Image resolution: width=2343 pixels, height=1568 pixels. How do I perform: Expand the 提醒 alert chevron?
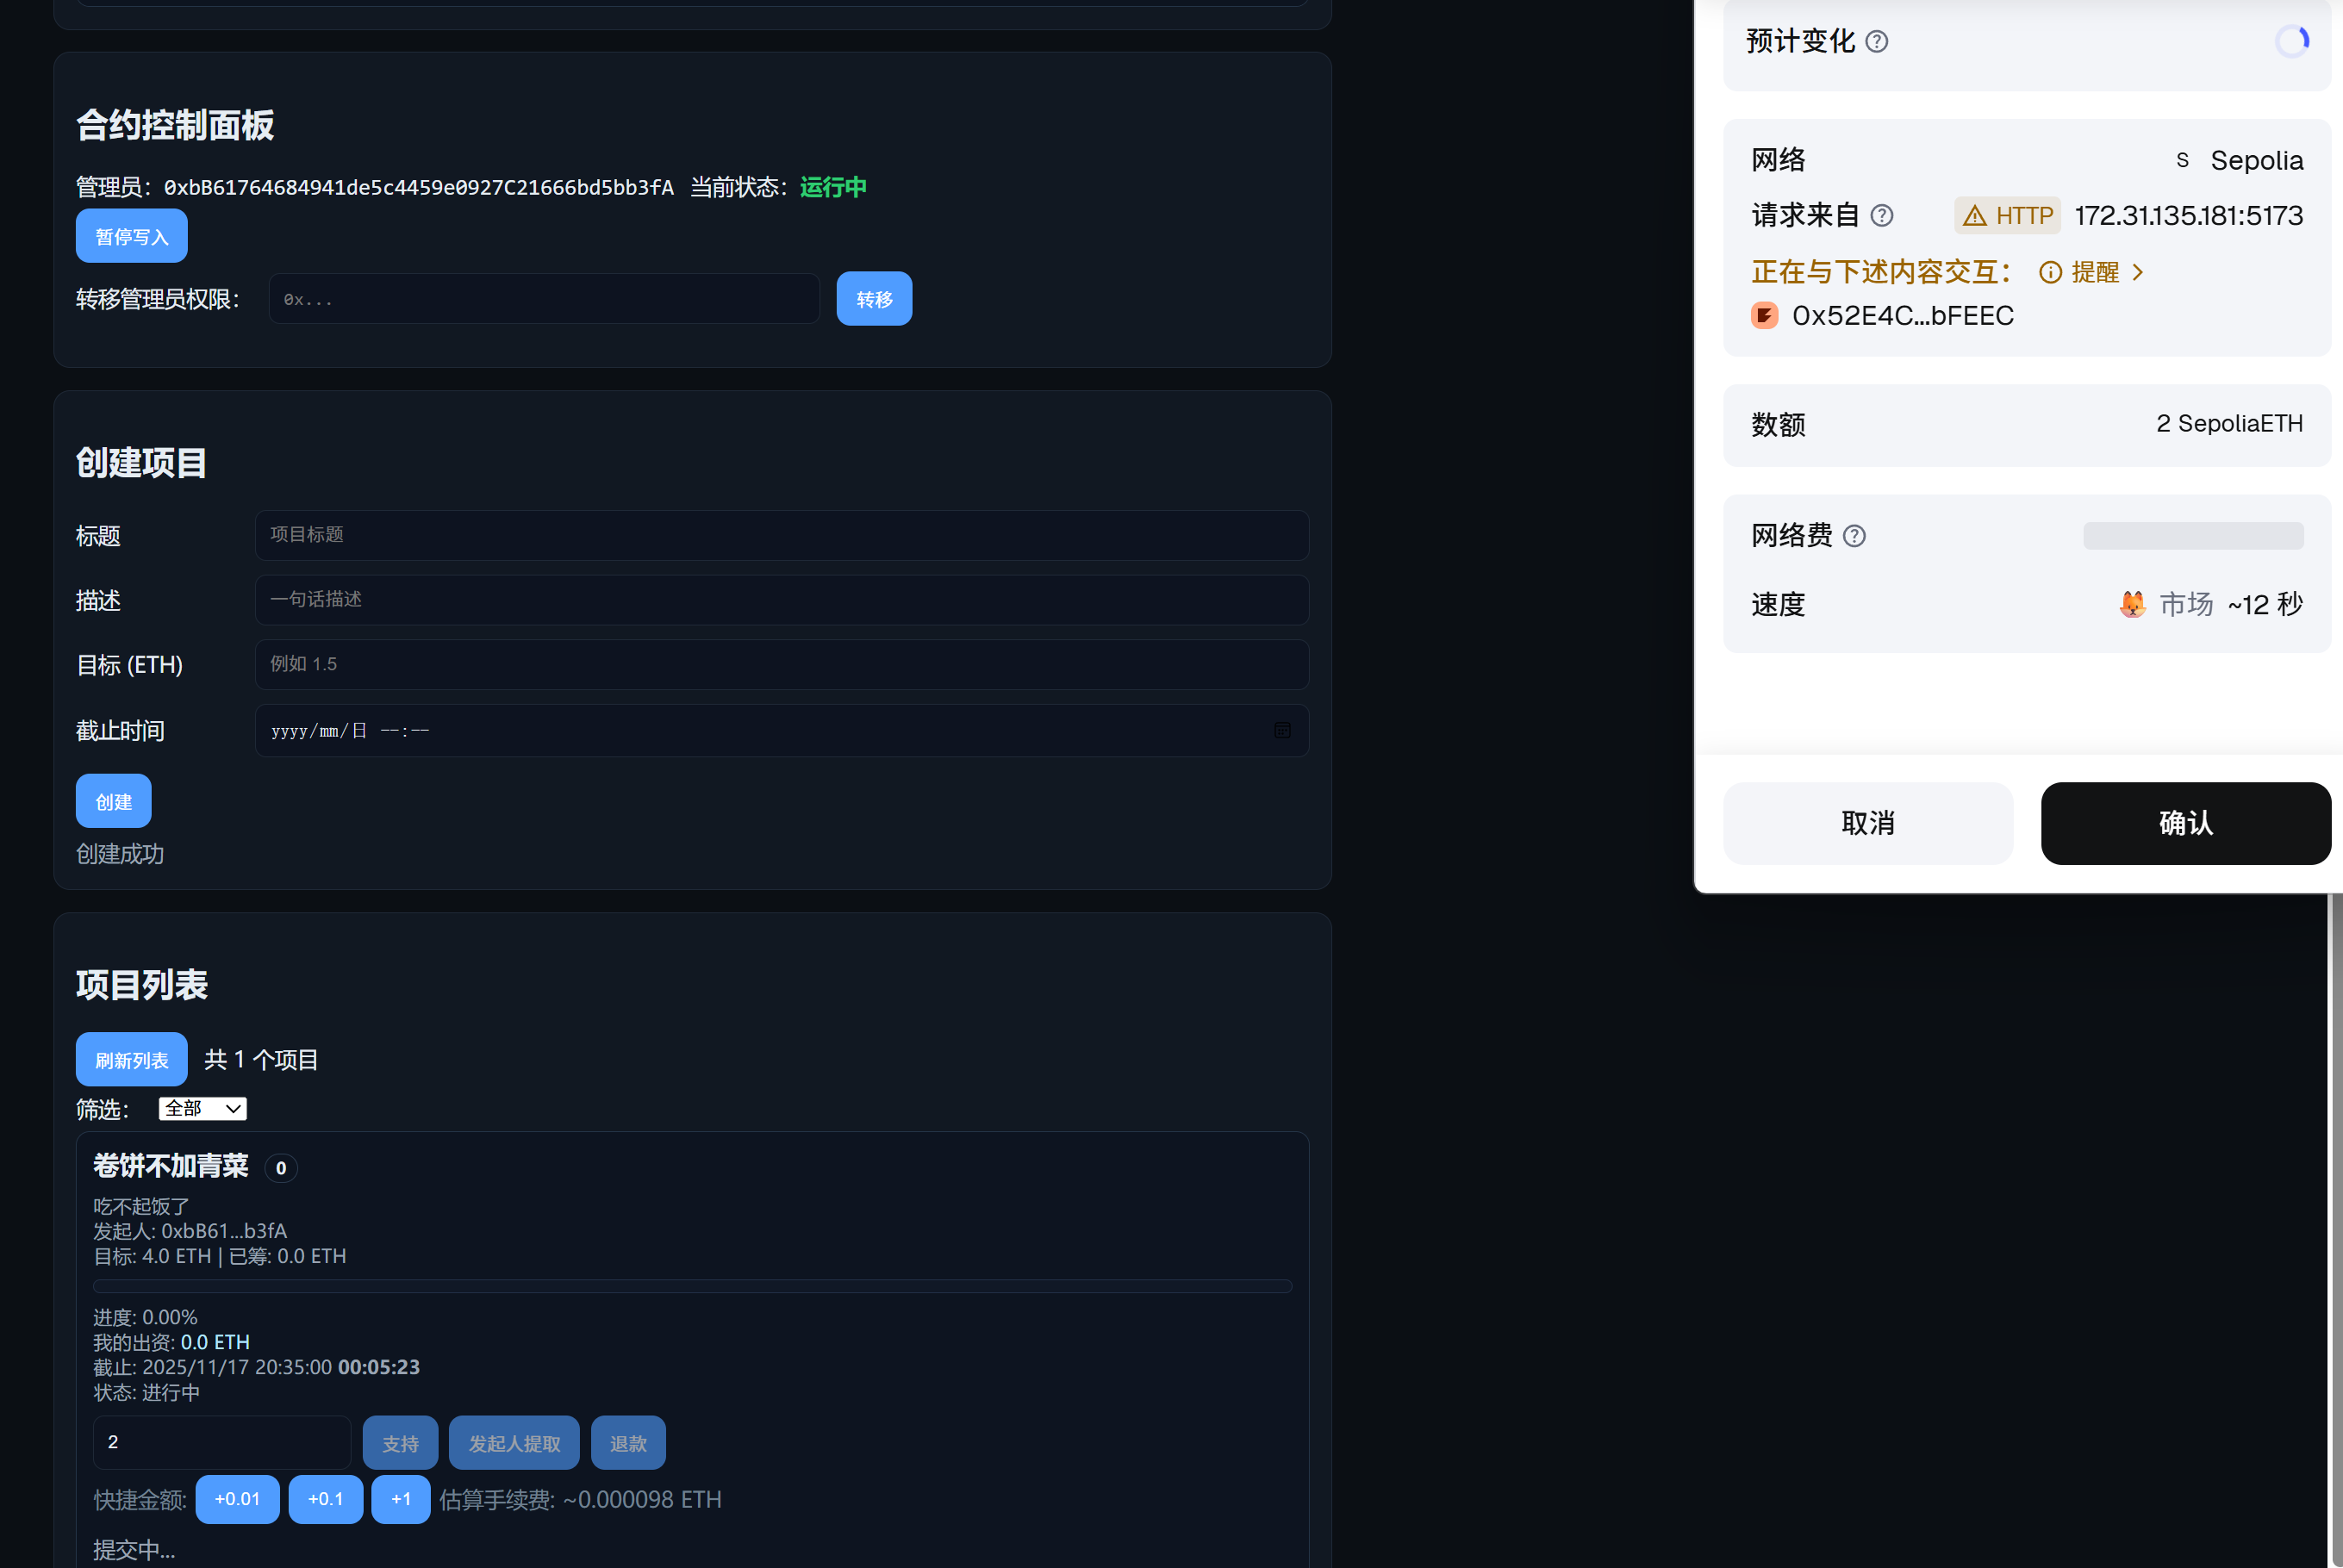pos(2138,272)
